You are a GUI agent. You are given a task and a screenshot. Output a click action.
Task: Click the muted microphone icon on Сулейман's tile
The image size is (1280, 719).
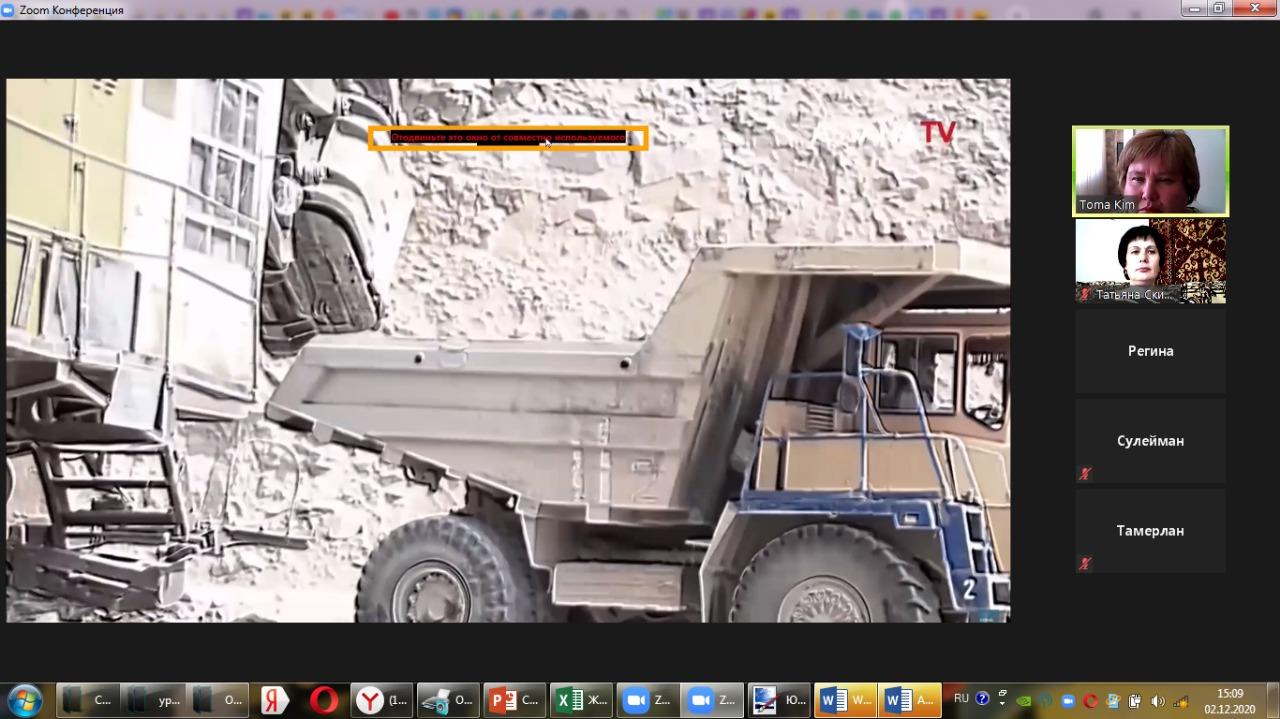[1085, 474]
